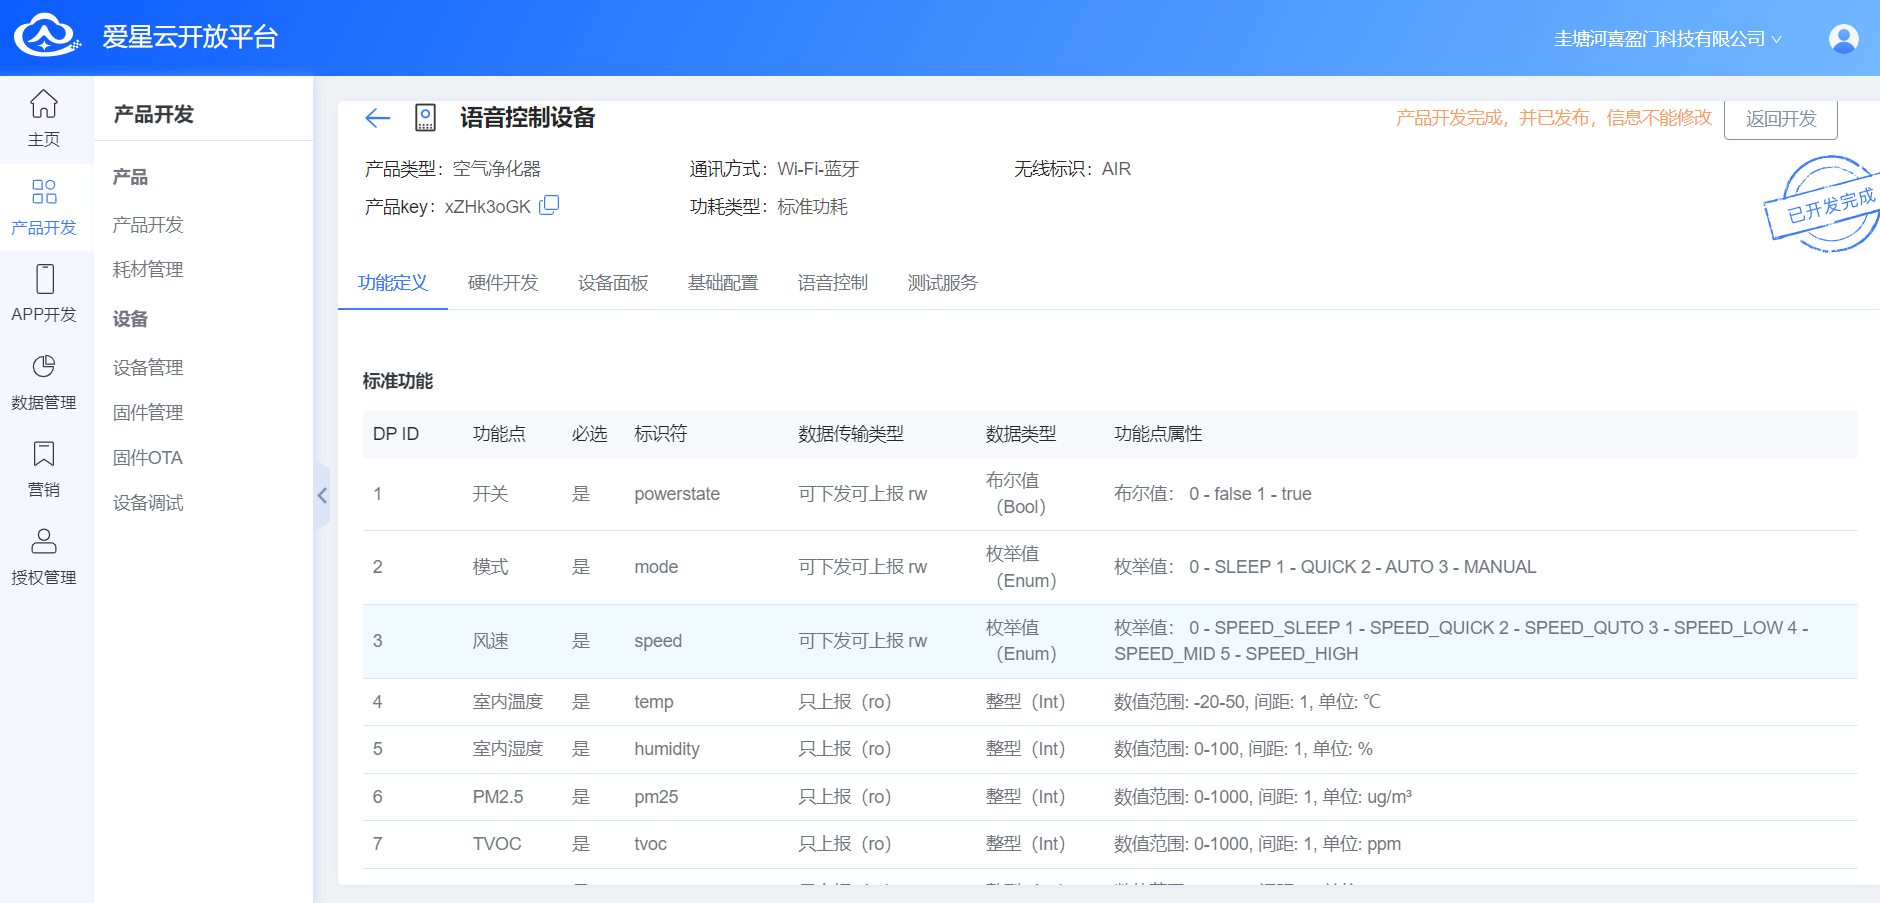Select the tvoc identifier cell
This screenshot has width=1880, height=903.
click(650, 844)
